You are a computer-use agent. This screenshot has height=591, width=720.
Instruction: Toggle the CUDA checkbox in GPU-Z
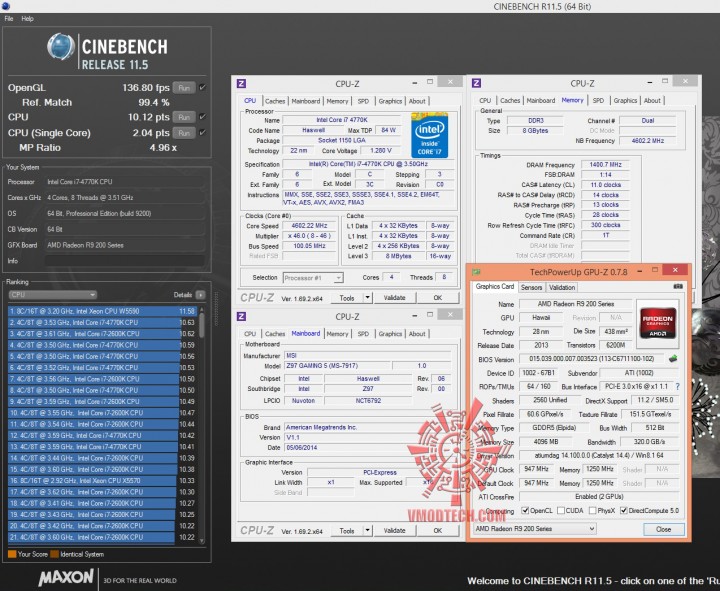click(x=561, y=510)
